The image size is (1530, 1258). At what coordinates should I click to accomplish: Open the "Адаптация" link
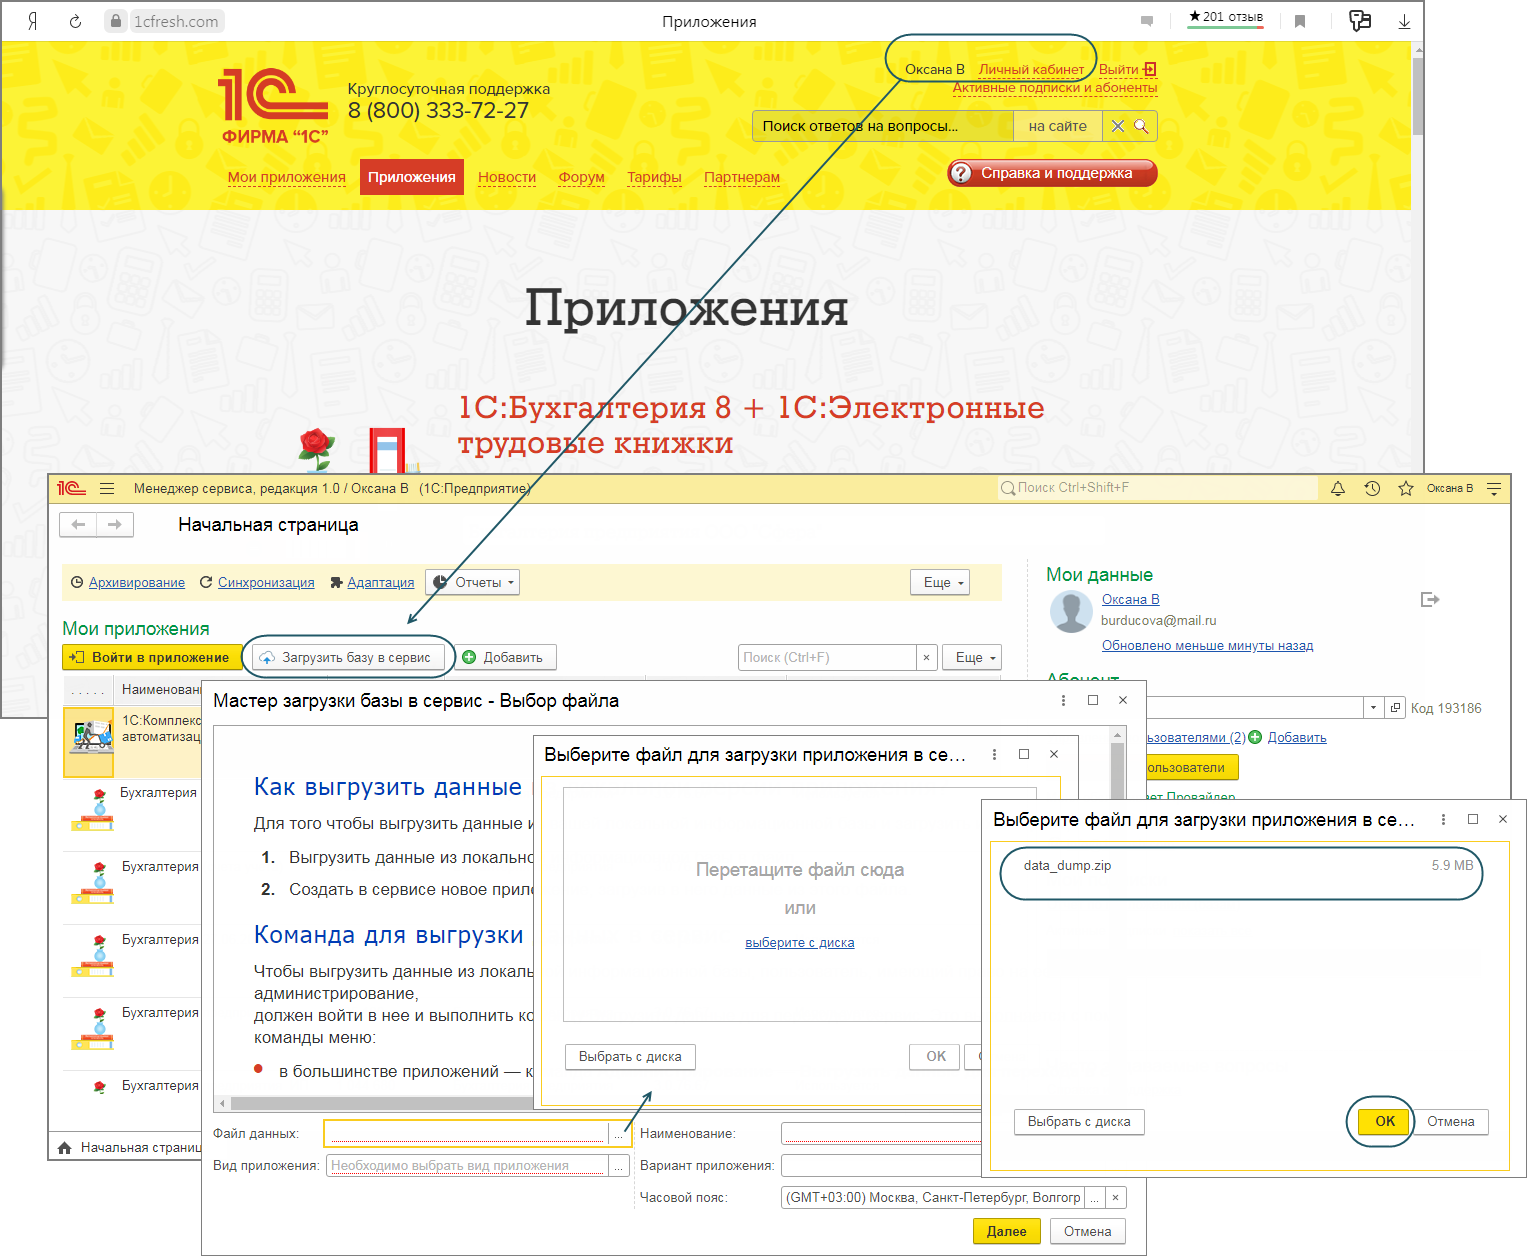[380, 582]
